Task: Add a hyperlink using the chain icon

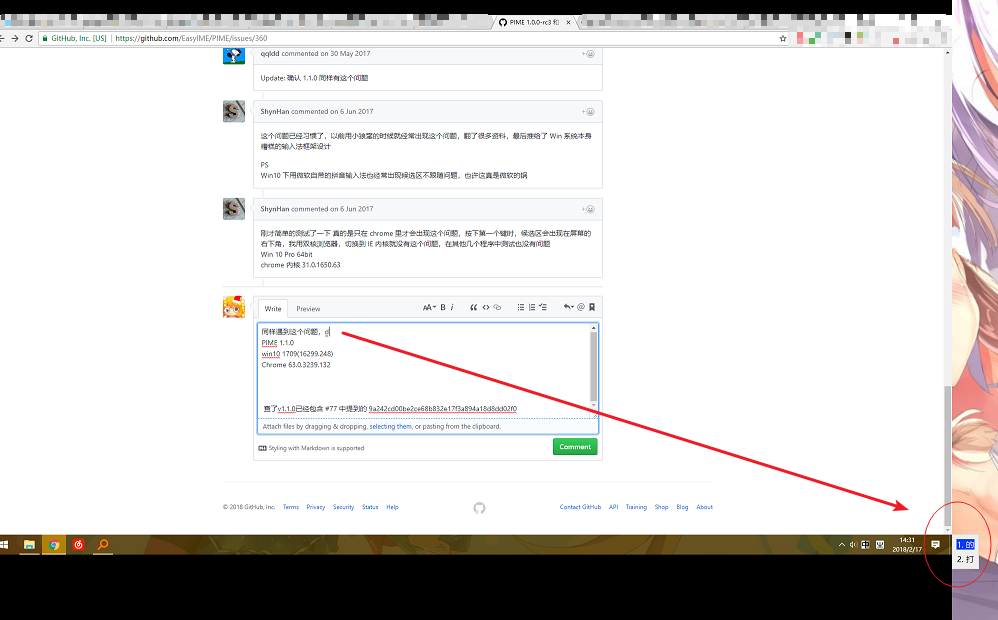Action: tap(497, 307)
